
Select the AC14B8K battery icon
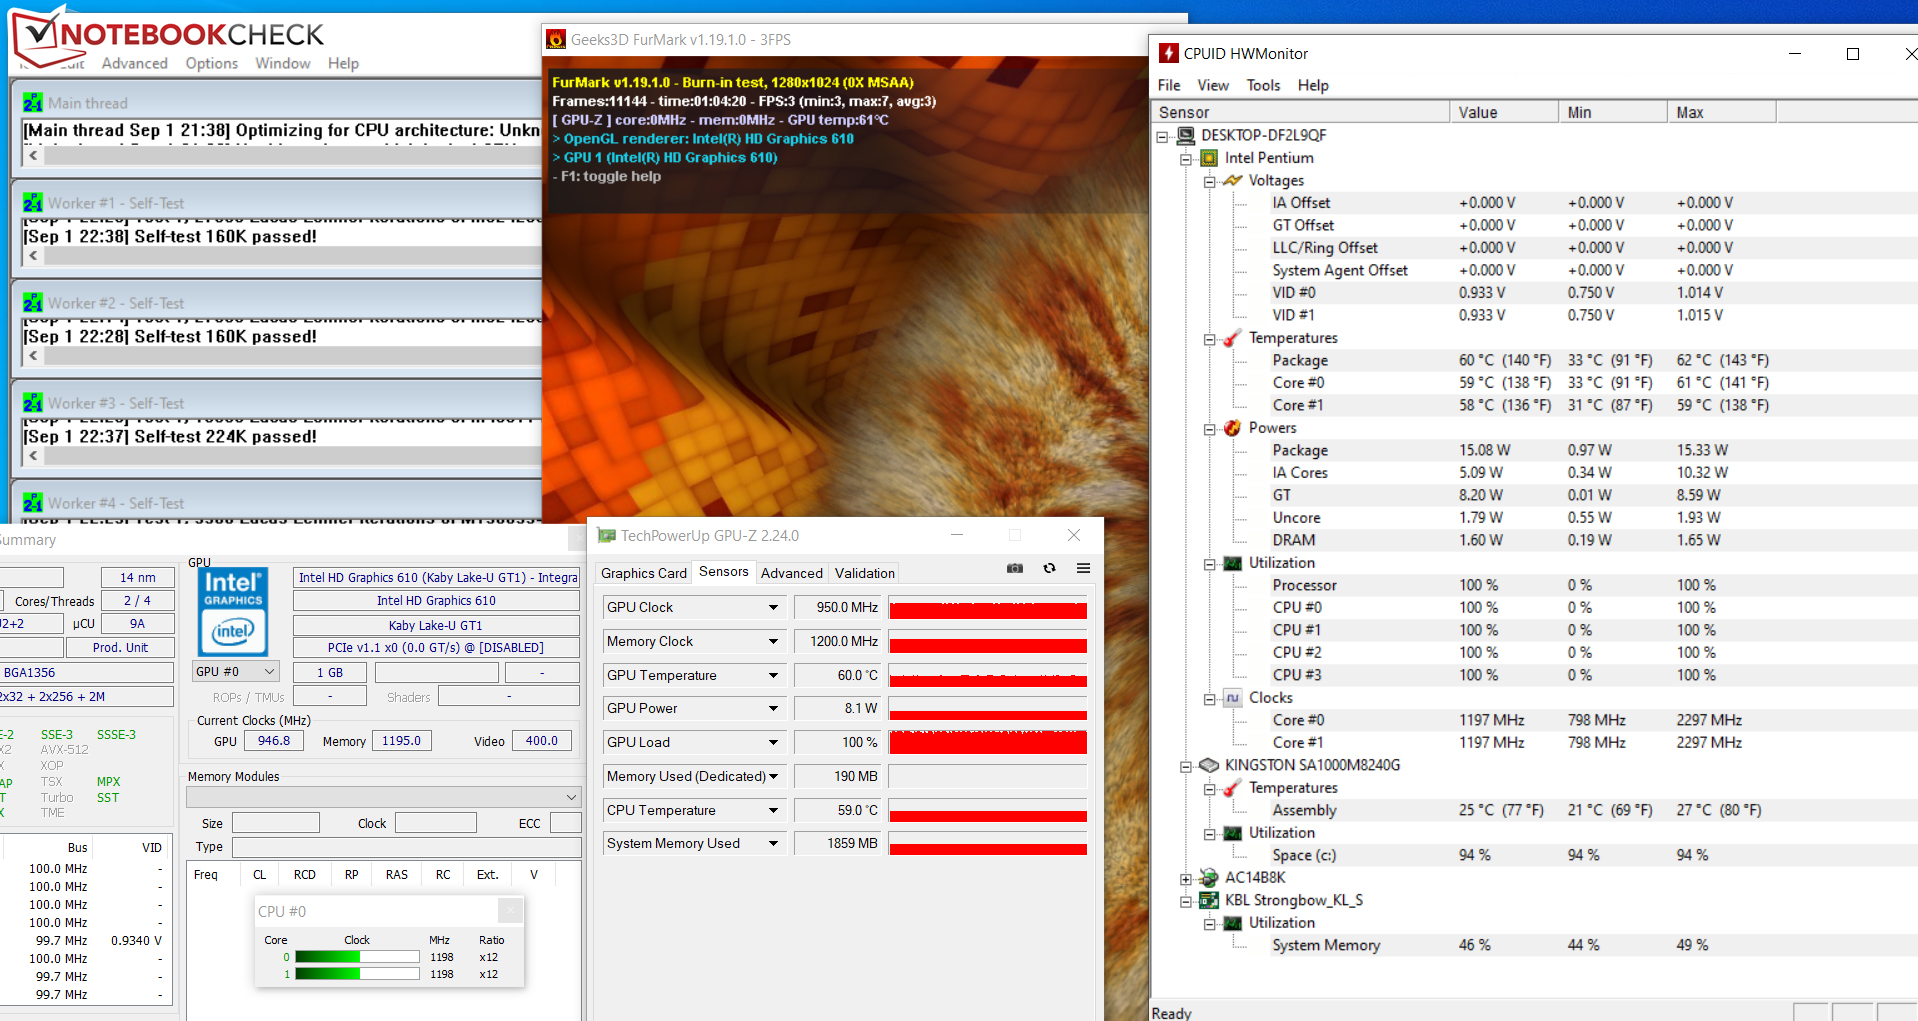[1209, 878]
